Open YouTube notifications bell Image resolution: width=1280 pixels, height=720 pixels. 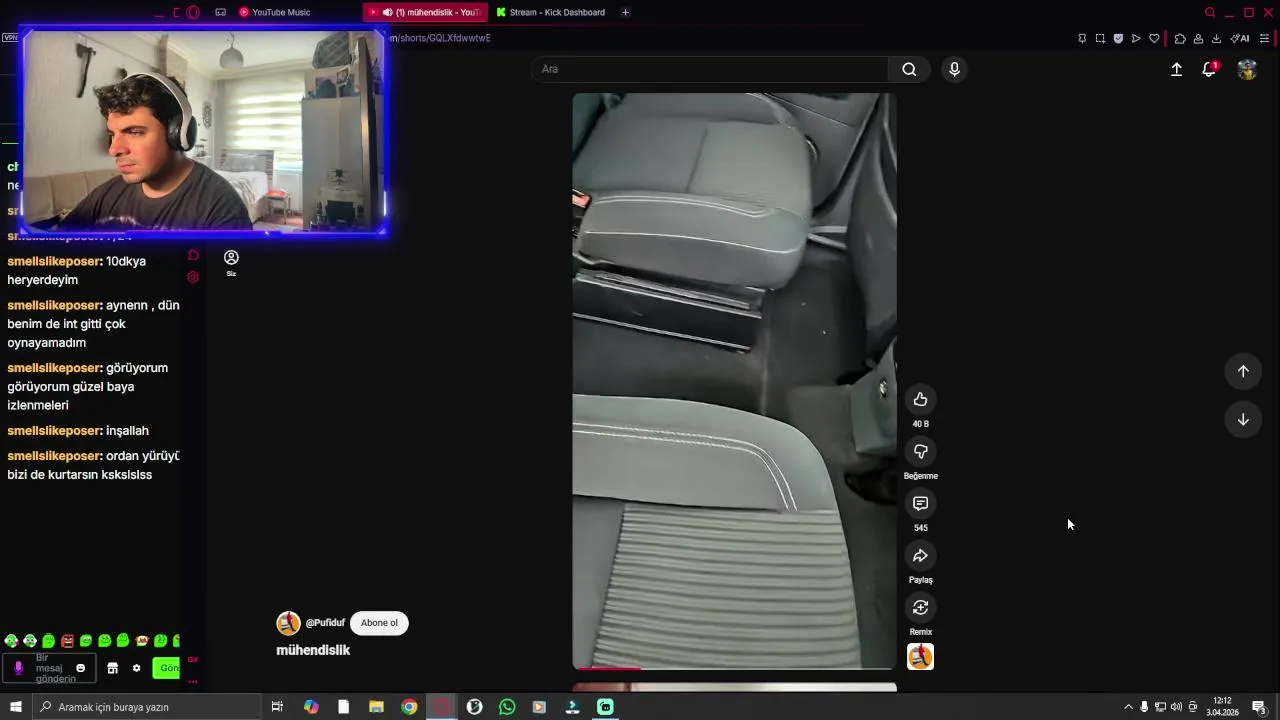coord(1209,69)
